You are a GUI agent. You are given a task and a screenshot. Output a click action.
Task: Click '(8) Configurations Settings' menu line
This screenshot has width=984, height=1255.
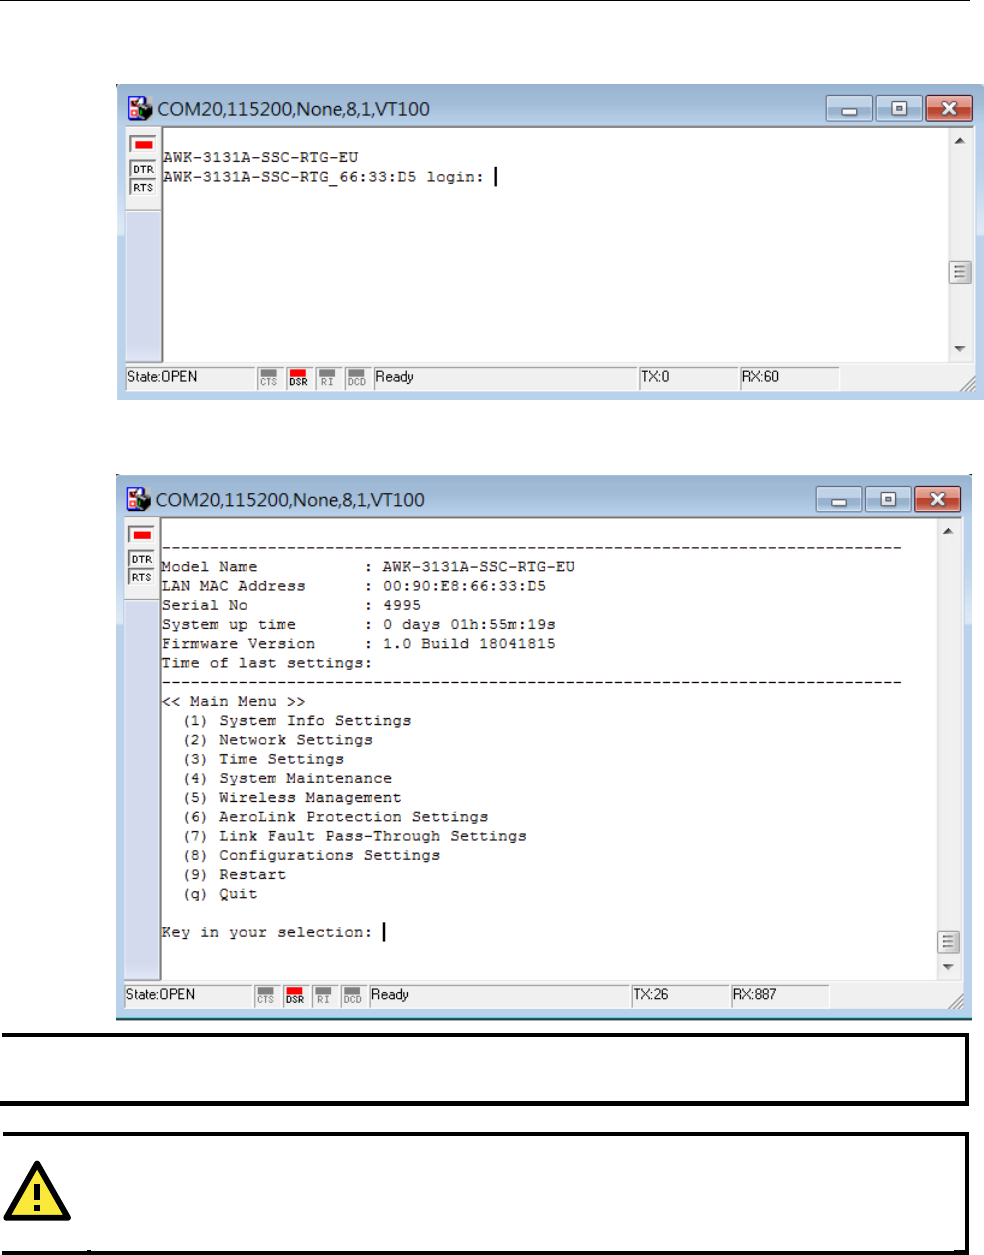311,855
